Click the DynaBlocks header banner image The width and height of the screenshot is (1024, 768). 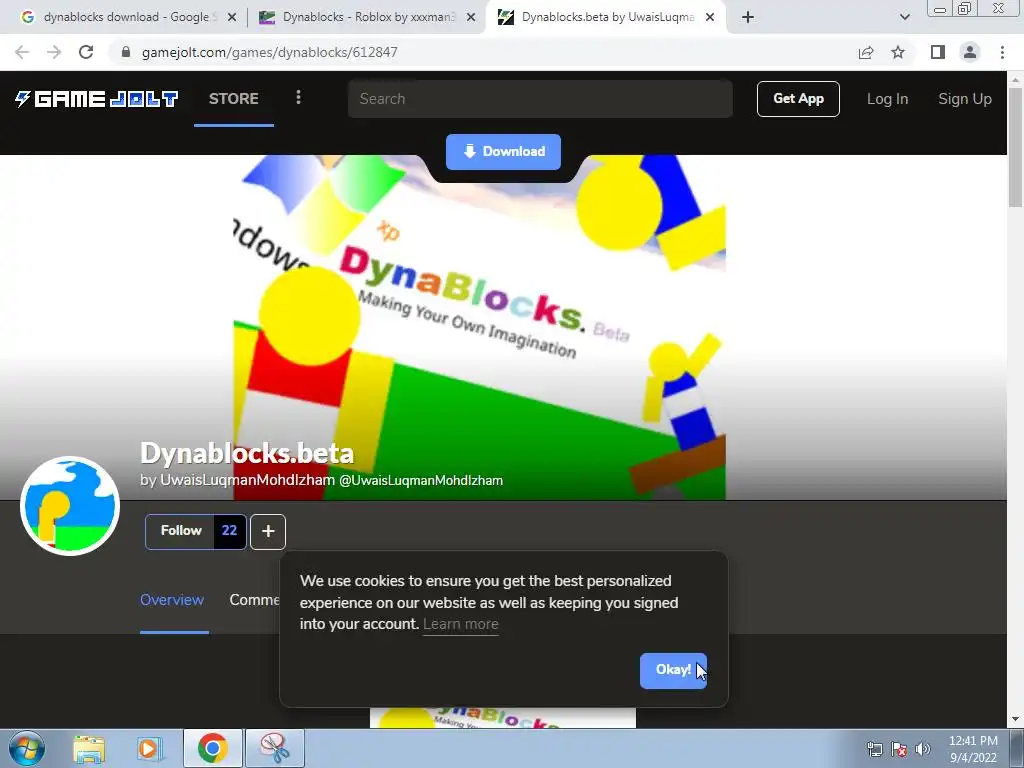coord(479,327)
